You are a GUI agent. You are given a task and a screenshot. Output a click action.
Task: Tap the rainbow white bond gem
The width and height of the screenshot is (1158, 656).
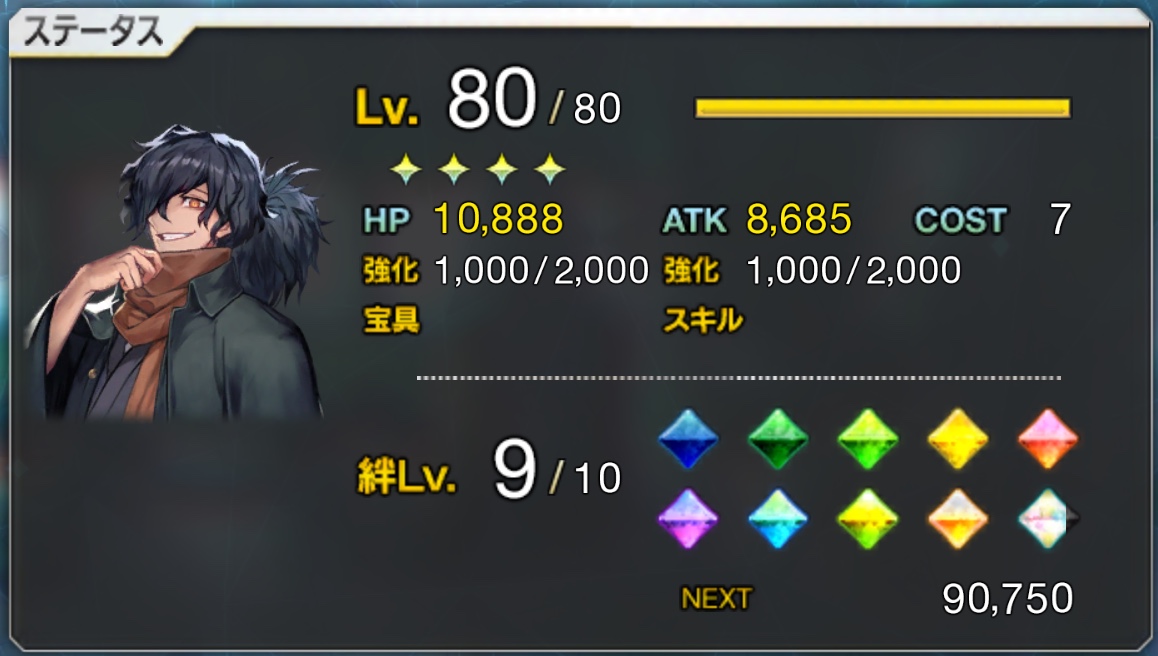pyautogui.click(x=1048, y=519)
